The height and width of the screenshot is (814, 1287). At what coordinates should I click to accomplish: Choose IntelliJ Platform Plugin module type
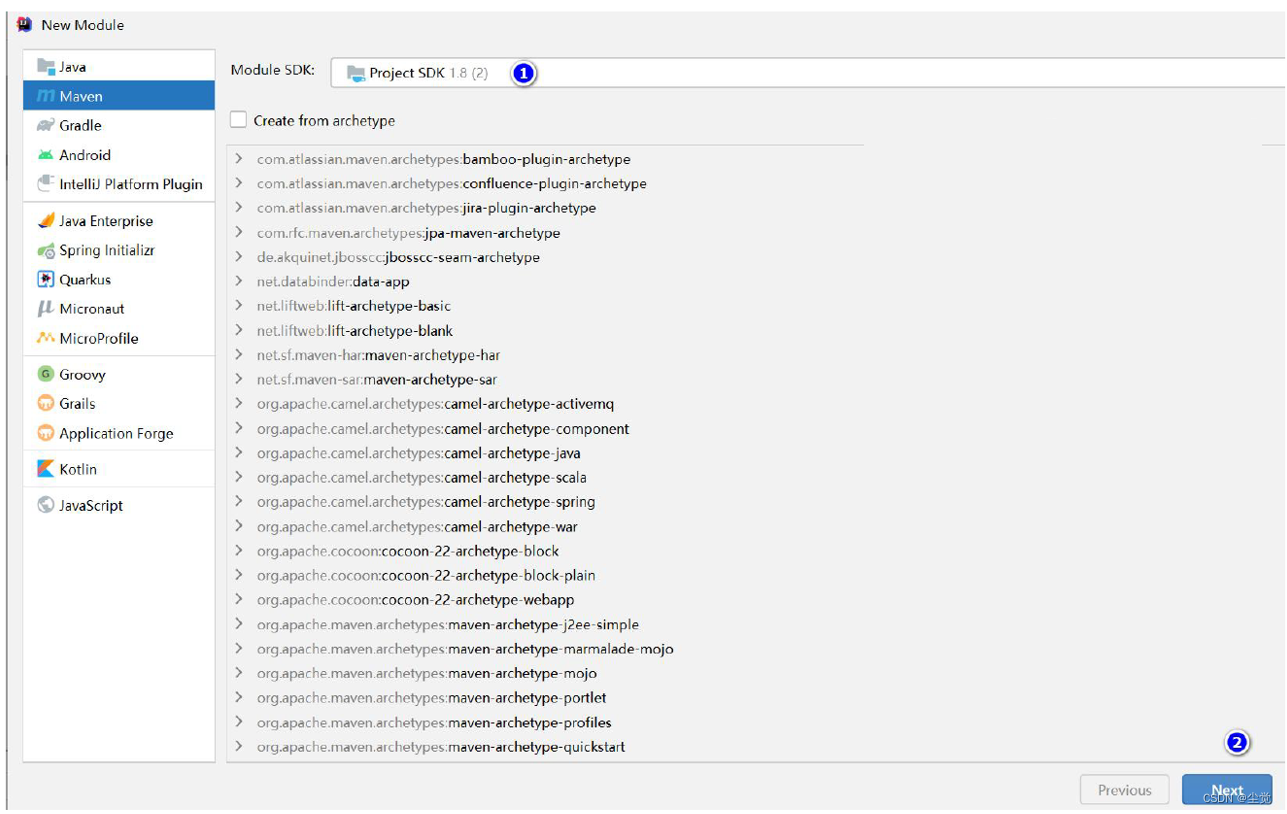pyautogui.click(x=115, y=185)
